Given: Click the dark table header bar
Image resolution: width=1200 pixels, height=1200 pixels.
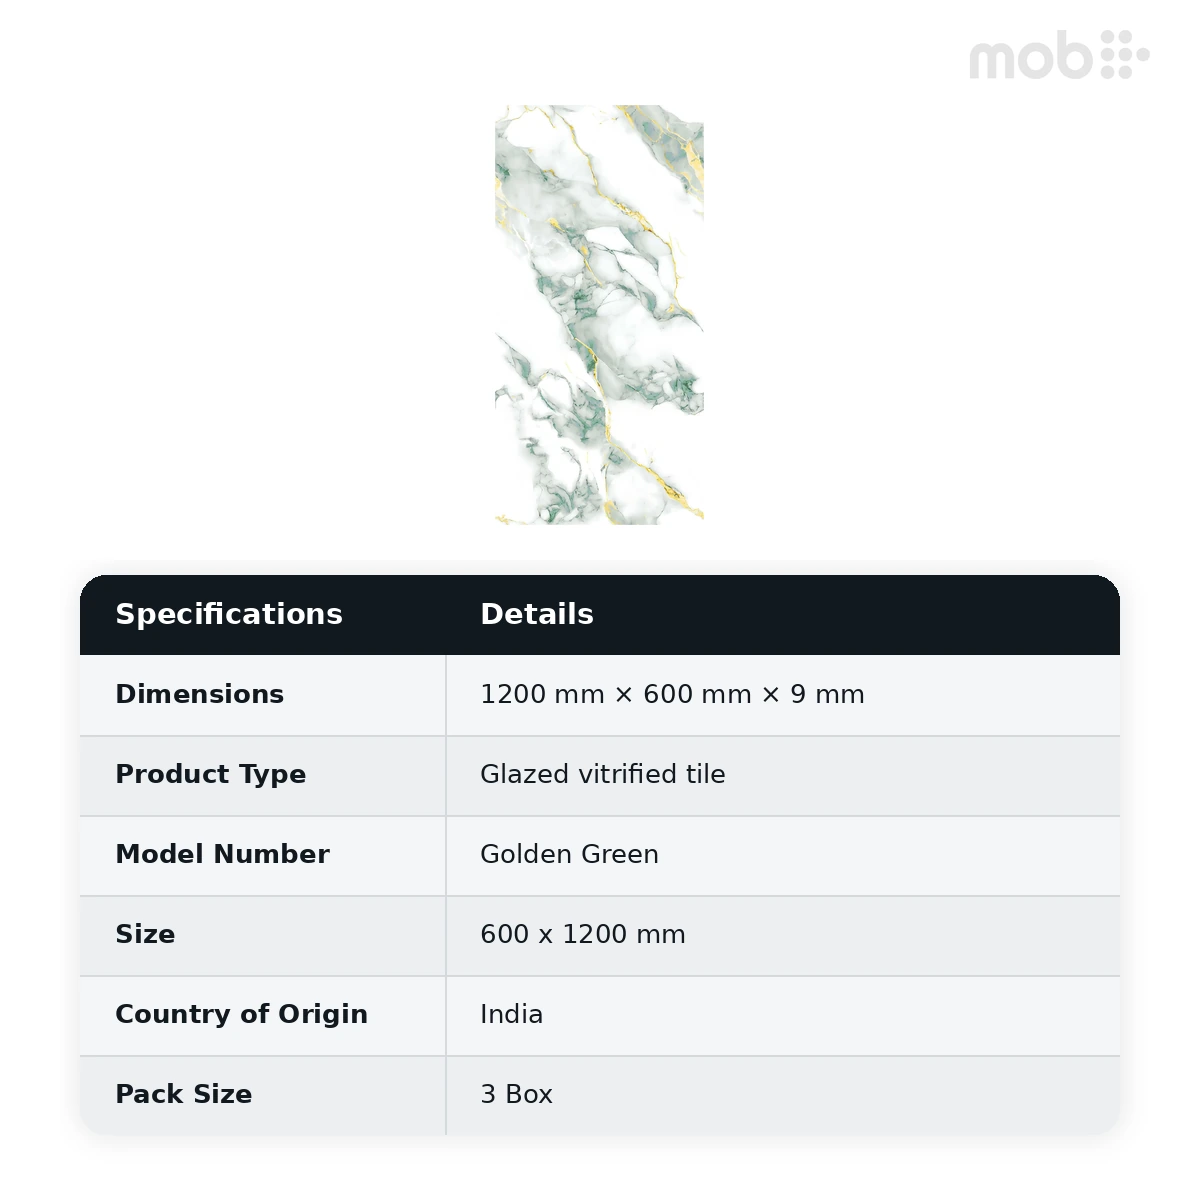Looking at the screenshot, I should coord(600,615).
